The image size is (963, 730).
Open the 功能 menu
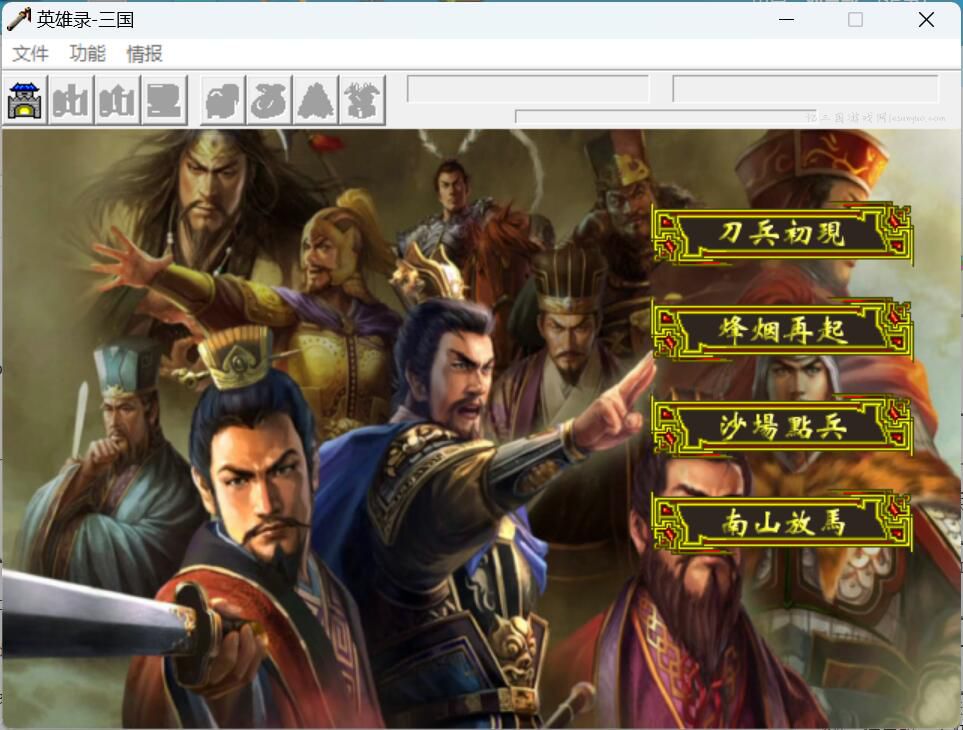87,53
